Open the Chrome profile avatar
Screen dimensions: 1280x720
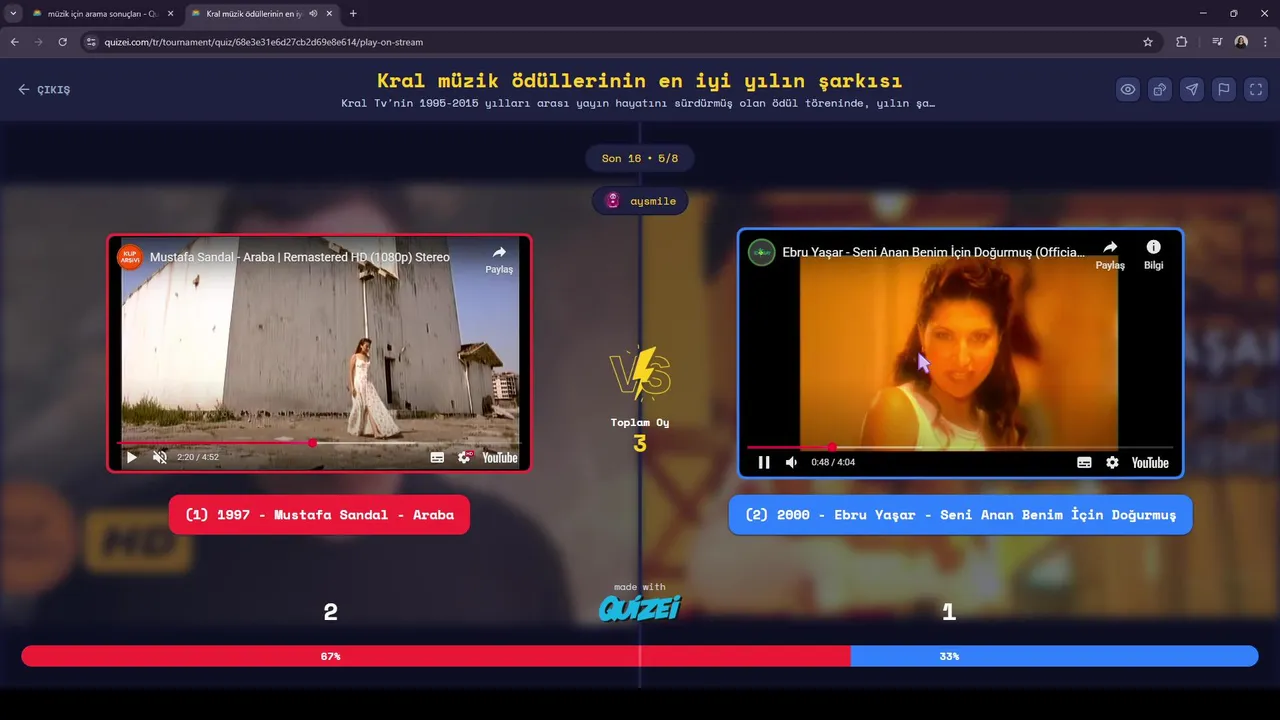[1241, 42]
